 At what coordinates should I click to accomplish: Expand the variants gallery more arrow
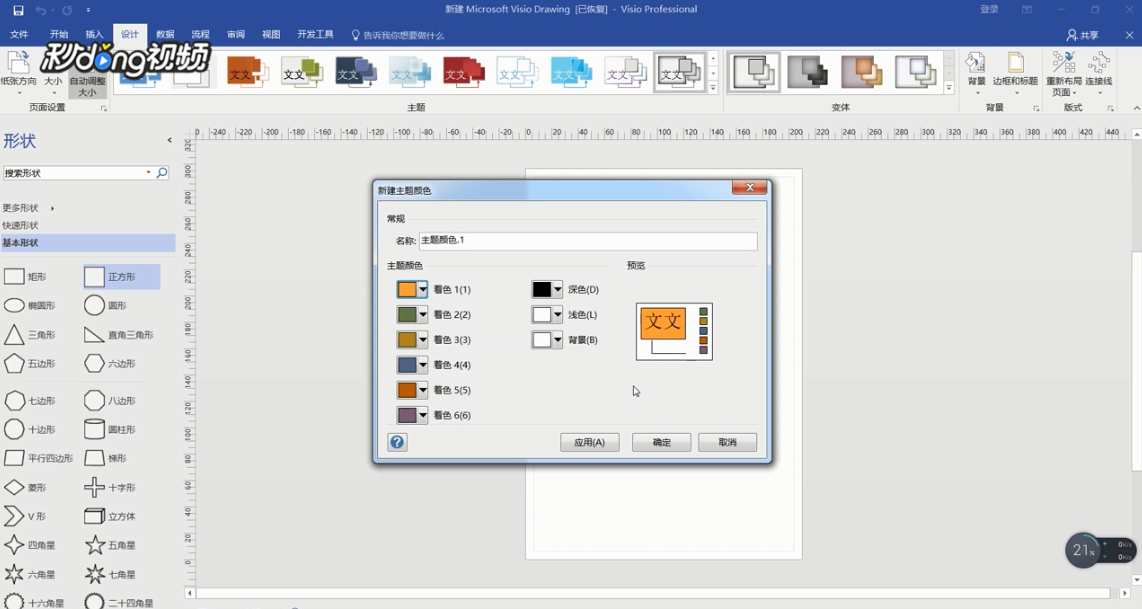pos(949,87)
